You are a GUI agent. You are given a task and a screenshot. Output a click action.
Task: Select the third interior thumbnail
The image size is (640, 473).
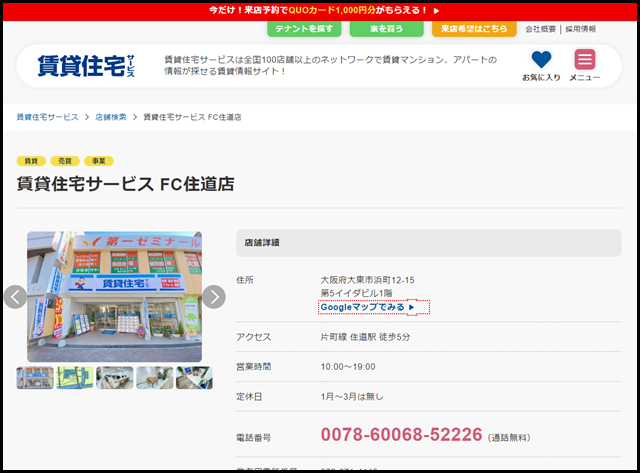click(115, 378)
